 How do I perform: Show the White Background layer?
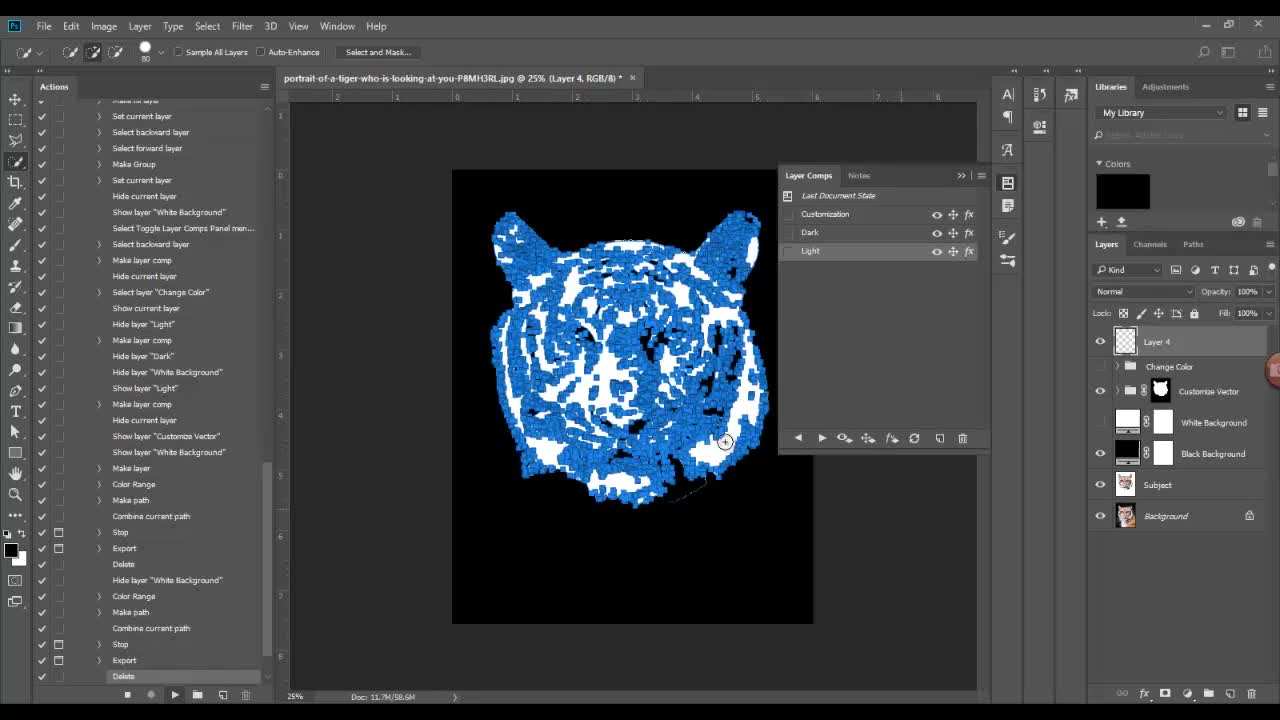point(1100,423)
